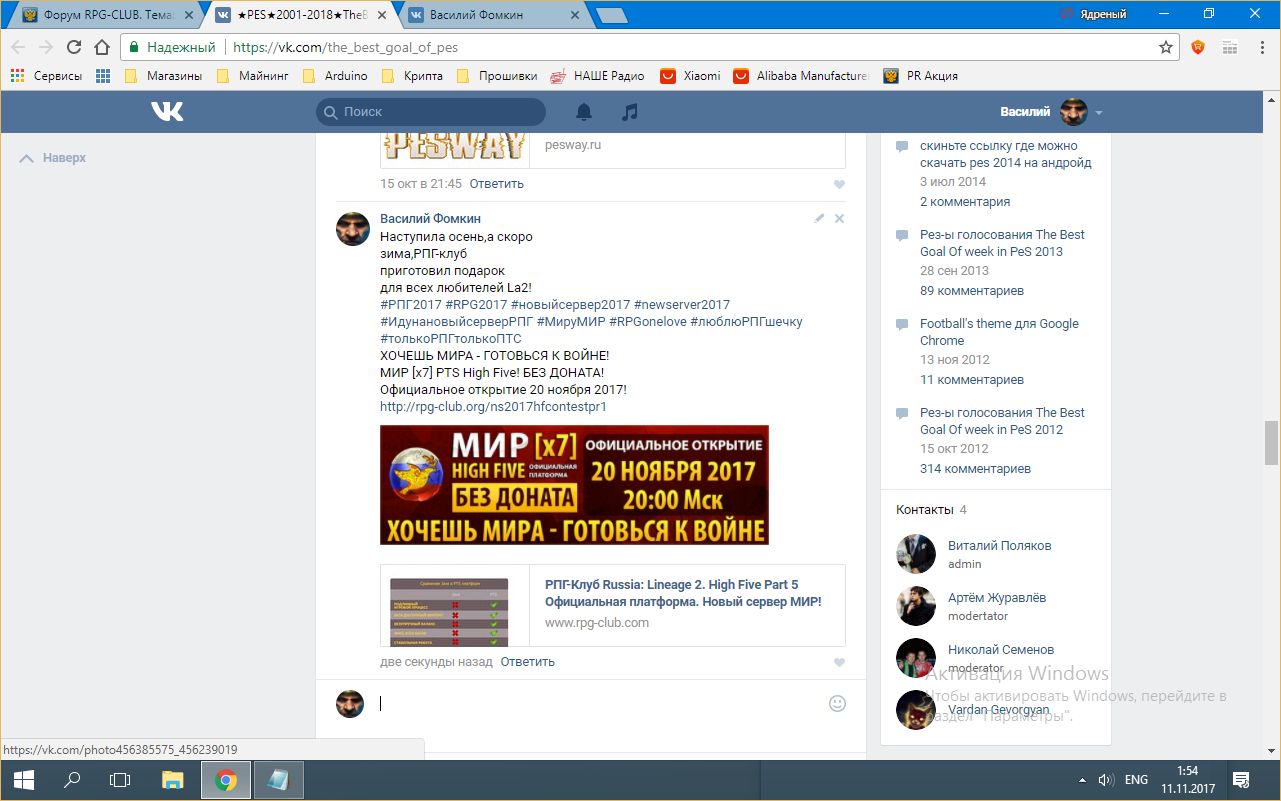The image size is (1281, 801).
Task: Open the Alibaba Manufacturer bookmark
Action: point(801,76)
